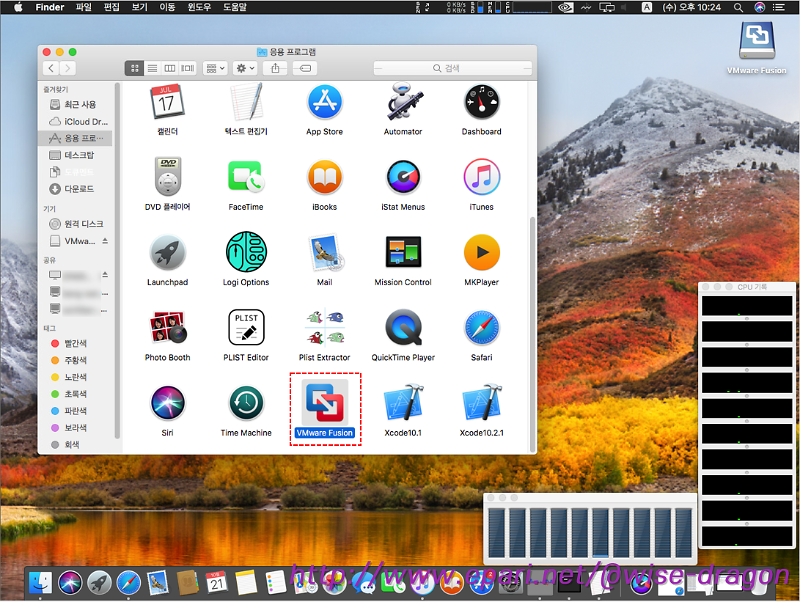Screen dimensions: 800x602
Task: Select FaceTime in the Applications folder
Action: 246,177
